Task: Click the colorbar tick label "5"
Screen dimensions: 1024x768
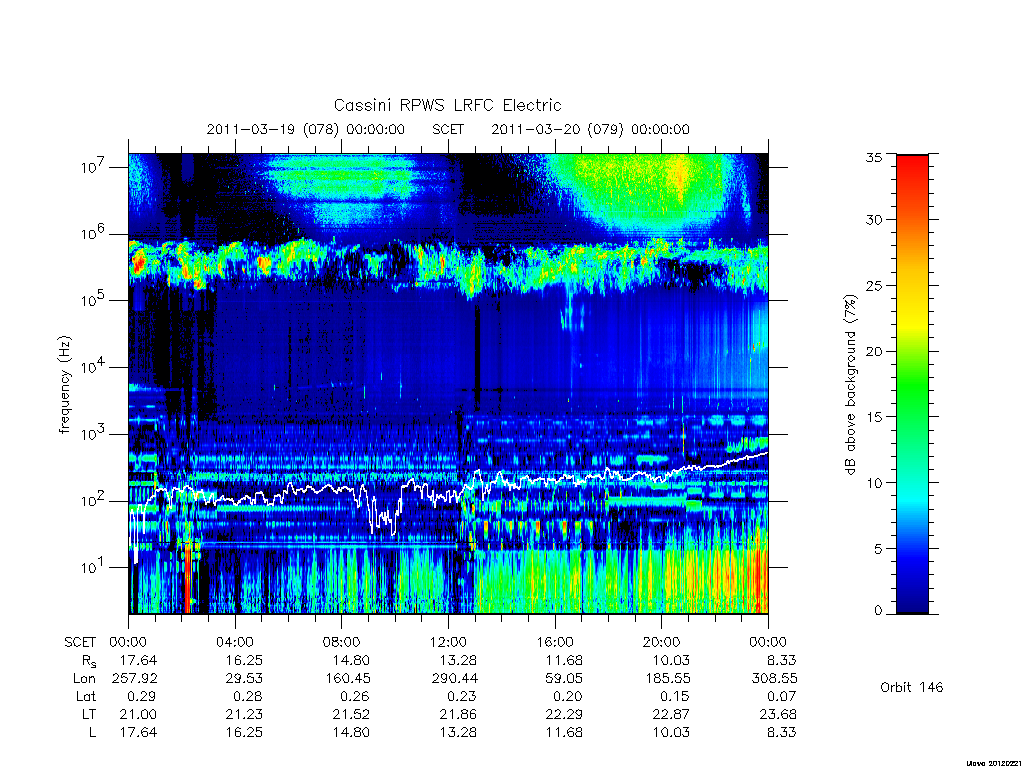Action: (x=878, y=549)
